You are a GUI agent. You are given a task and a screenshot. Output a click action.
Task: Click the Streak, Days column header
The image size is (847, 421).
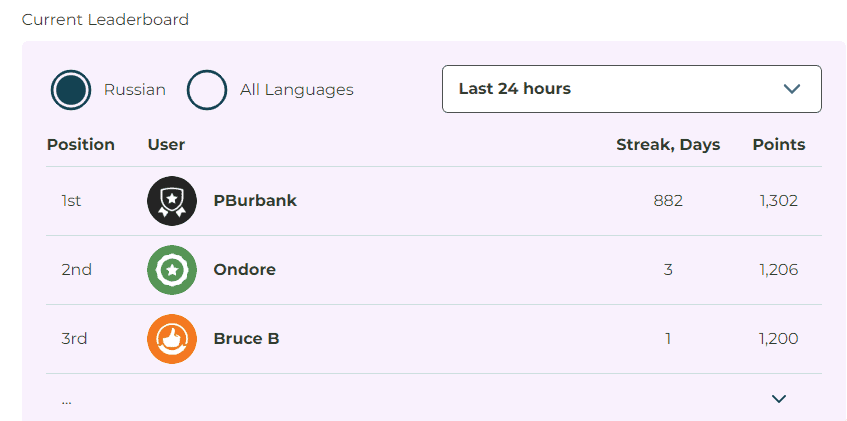click(668, 145)
